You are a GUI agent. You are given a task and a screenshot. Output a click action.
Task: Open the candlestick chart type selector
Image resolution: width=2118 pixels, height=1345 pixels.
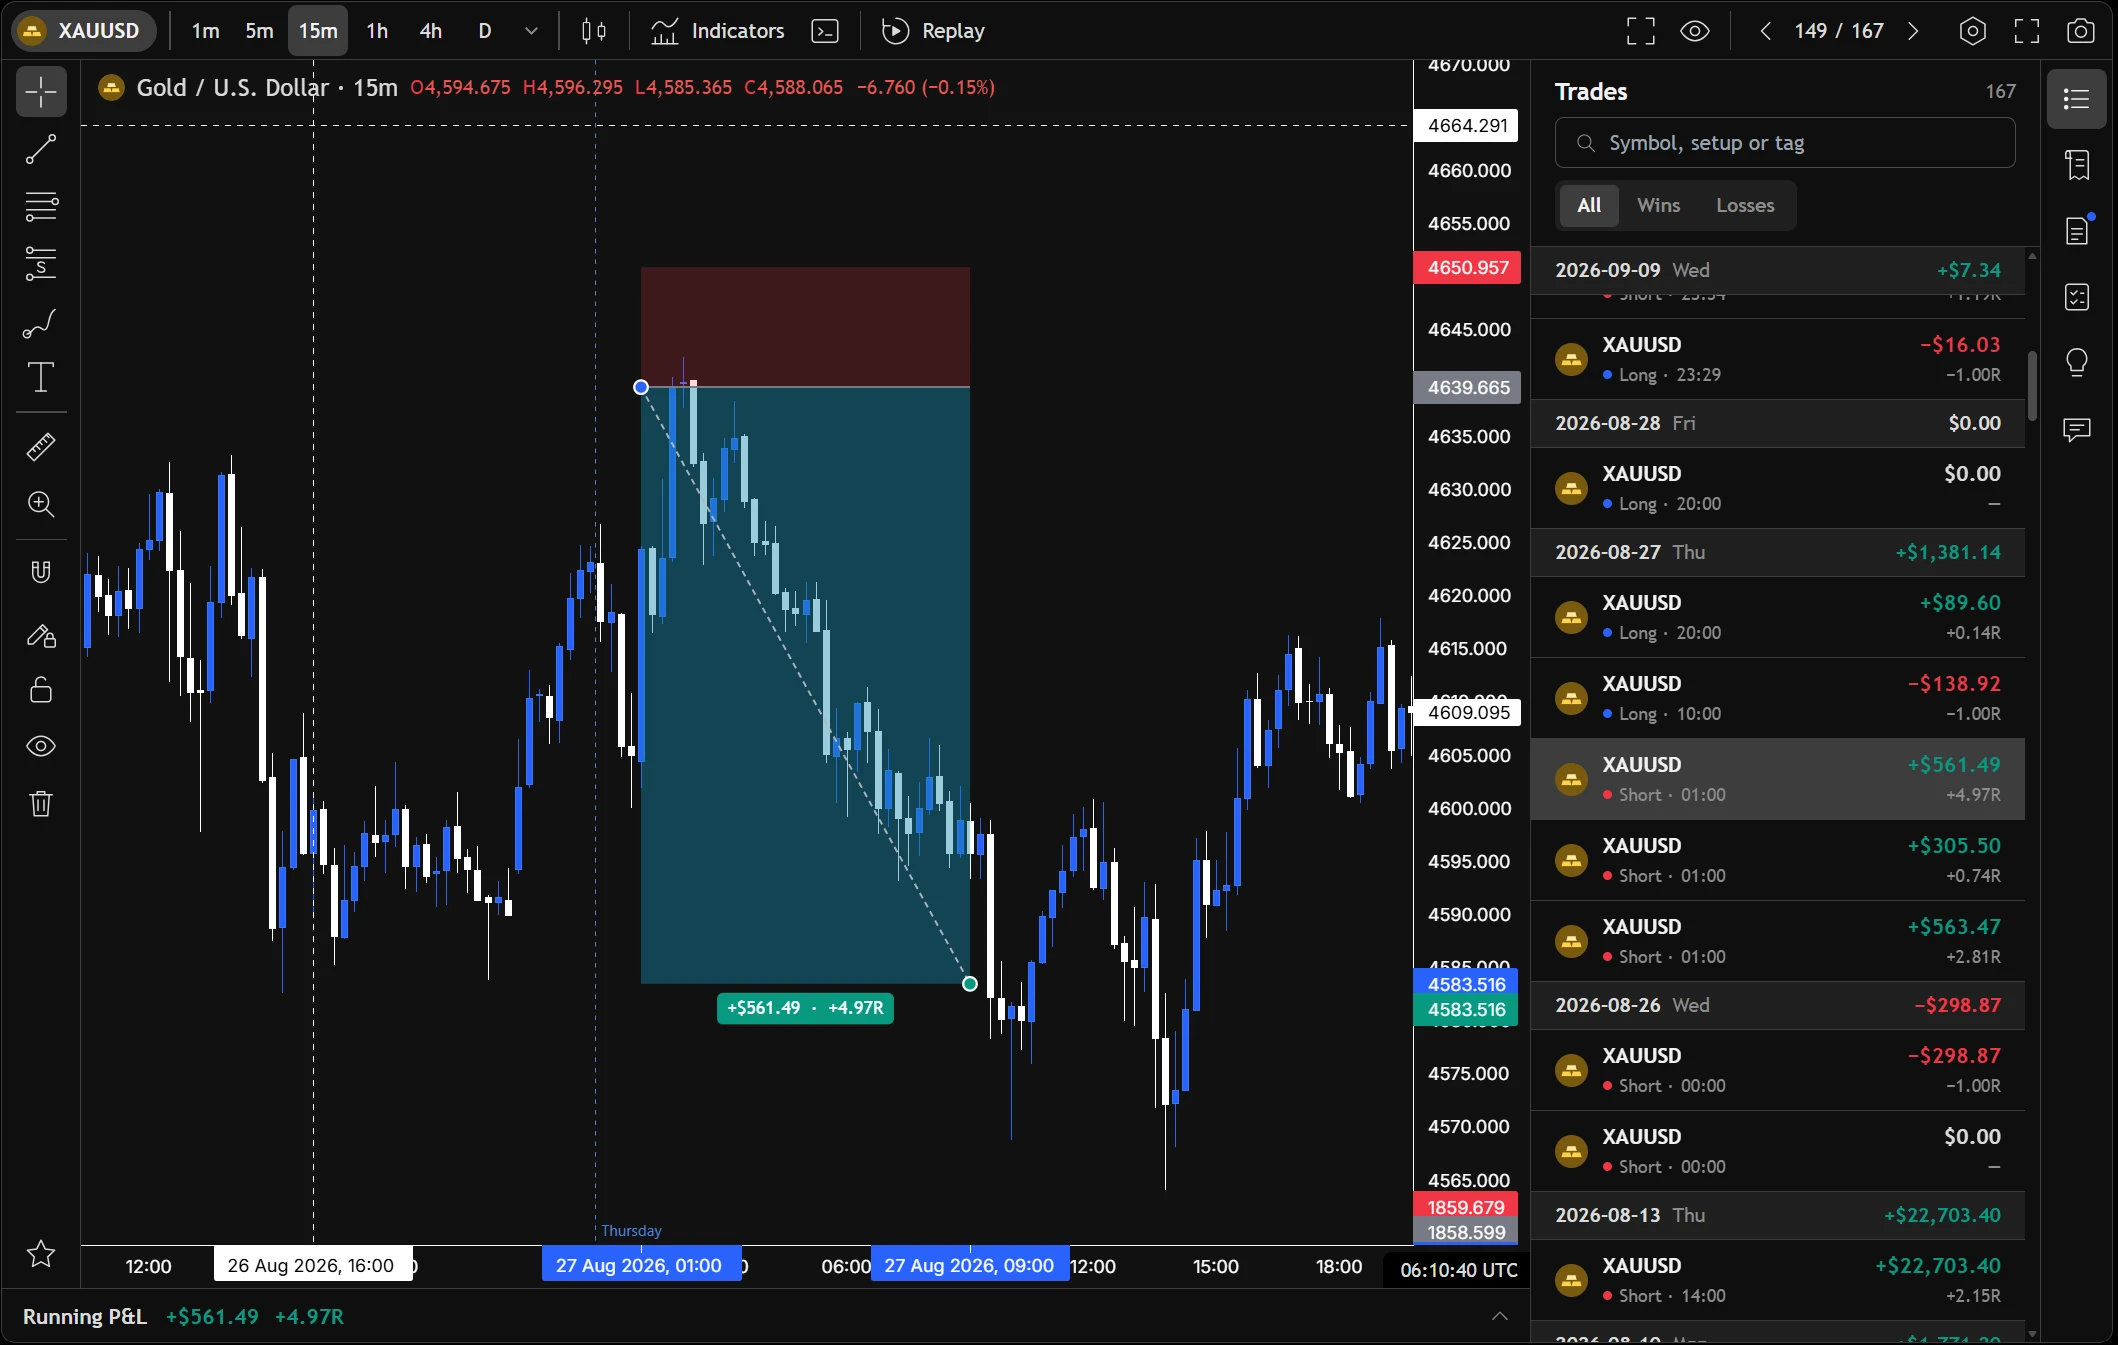pos(594,31)
